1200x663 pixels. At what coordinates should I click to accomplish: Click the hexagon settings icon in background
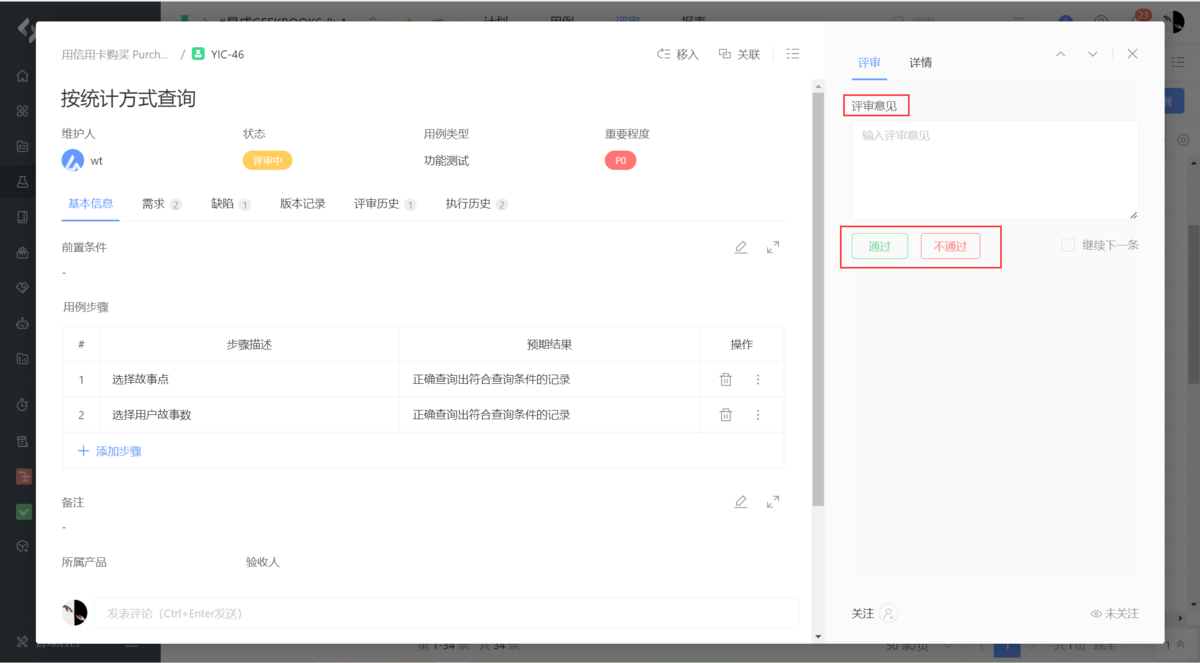(x=1183, y=140)
